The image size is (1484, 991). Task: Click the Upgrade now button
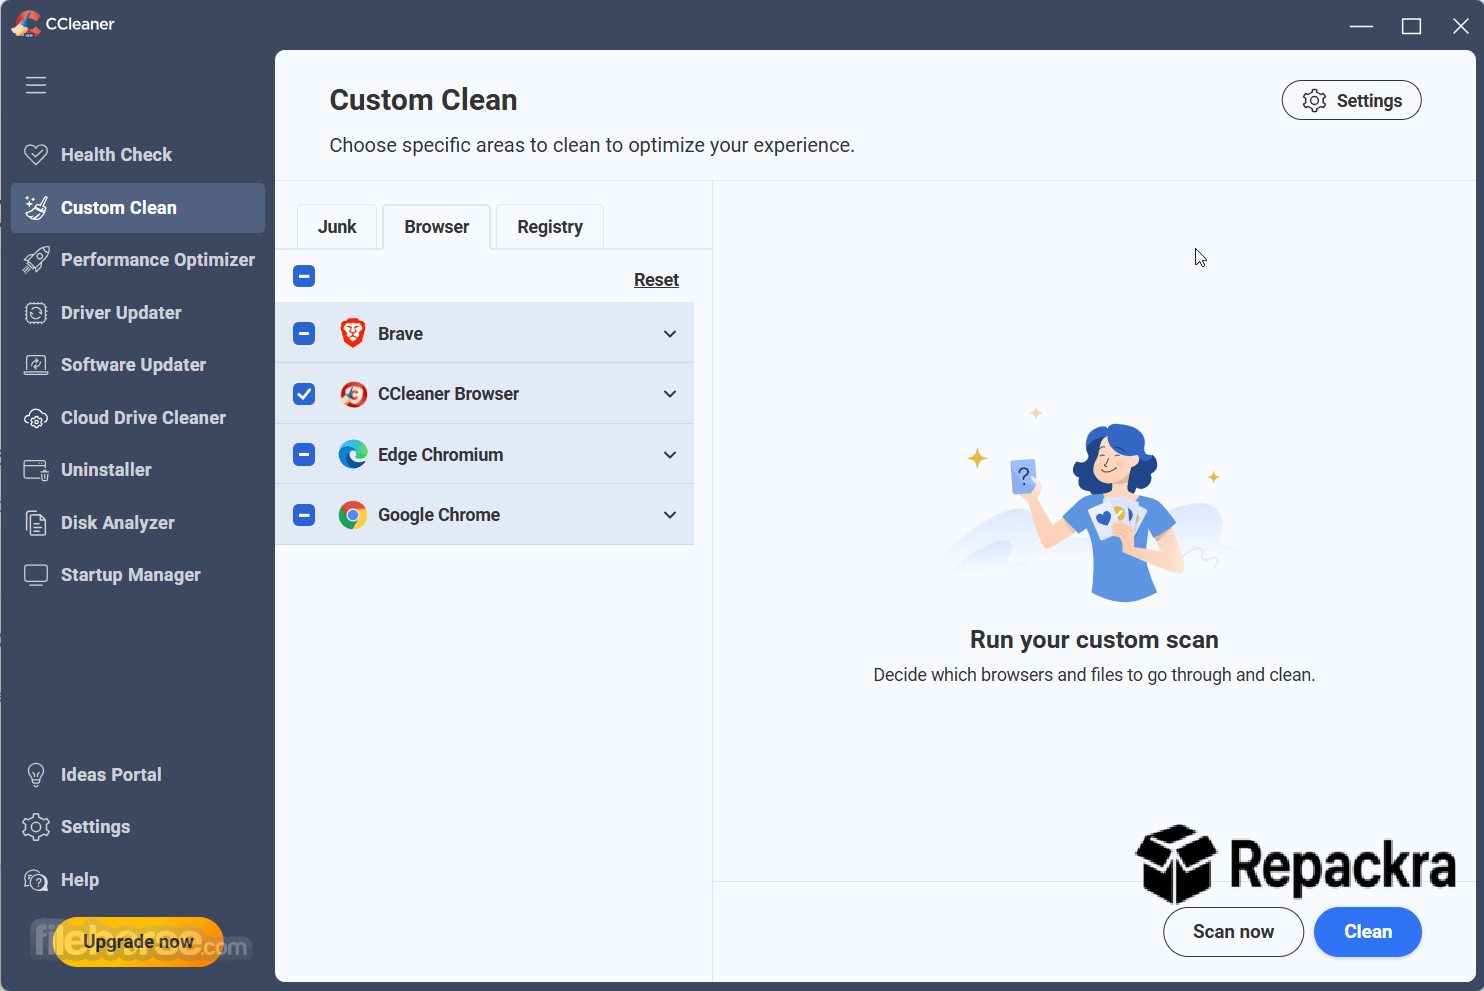point(138,942)
